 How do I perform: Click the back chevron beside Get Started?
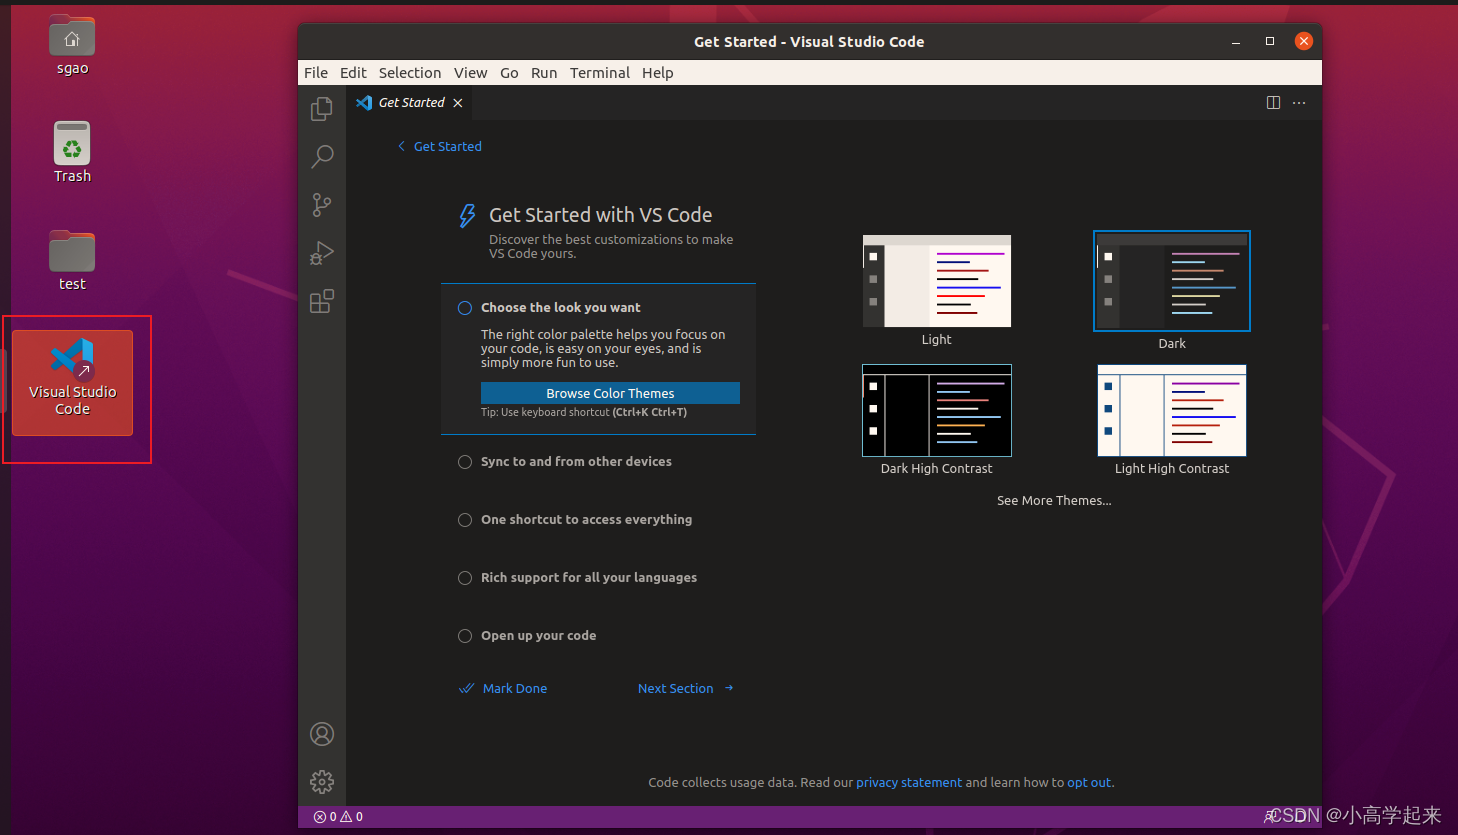tap(402, 146)
